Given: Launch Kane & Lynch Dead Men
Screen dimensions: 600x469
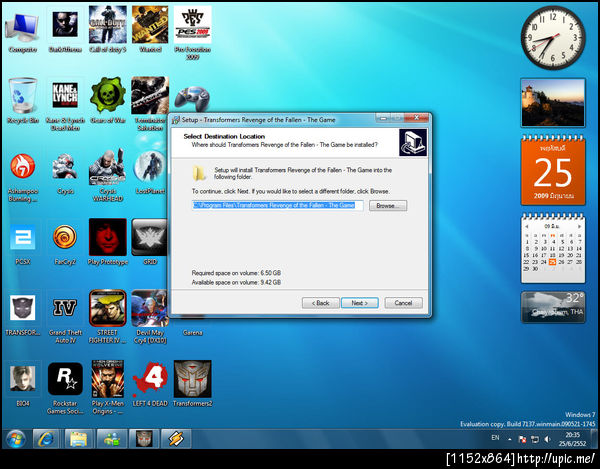Looking at the screenshot, I should pyautogui.click(x=65, y=106).
